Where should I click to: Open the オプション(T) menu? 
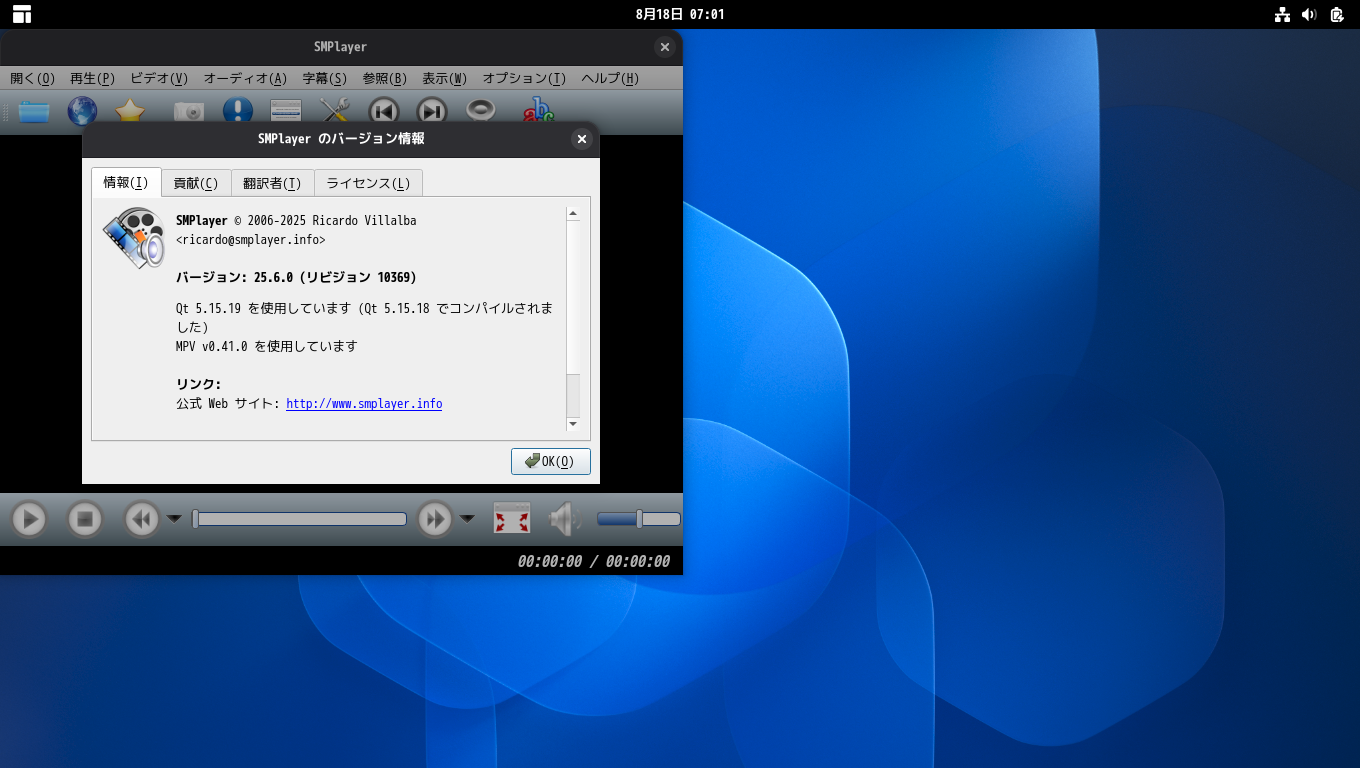coord(525,78)
